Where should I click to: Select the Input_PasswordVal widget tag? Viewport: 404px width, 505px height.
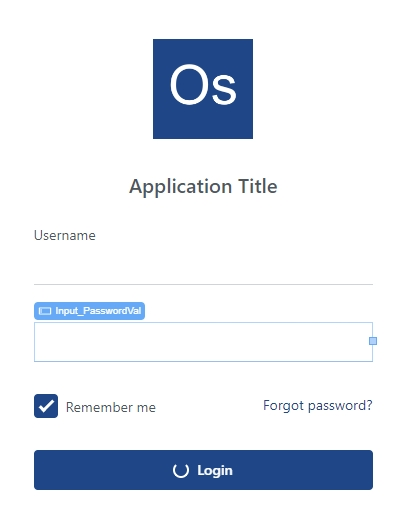[x=89, y=311]
